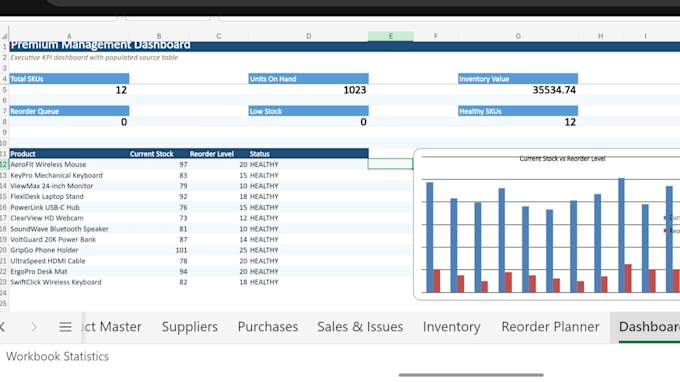Image resolution: width=680 pixels, height=382 pixels.
Task: Open the Reorder Planner sheet tab
Action: [x=550, y=326]
